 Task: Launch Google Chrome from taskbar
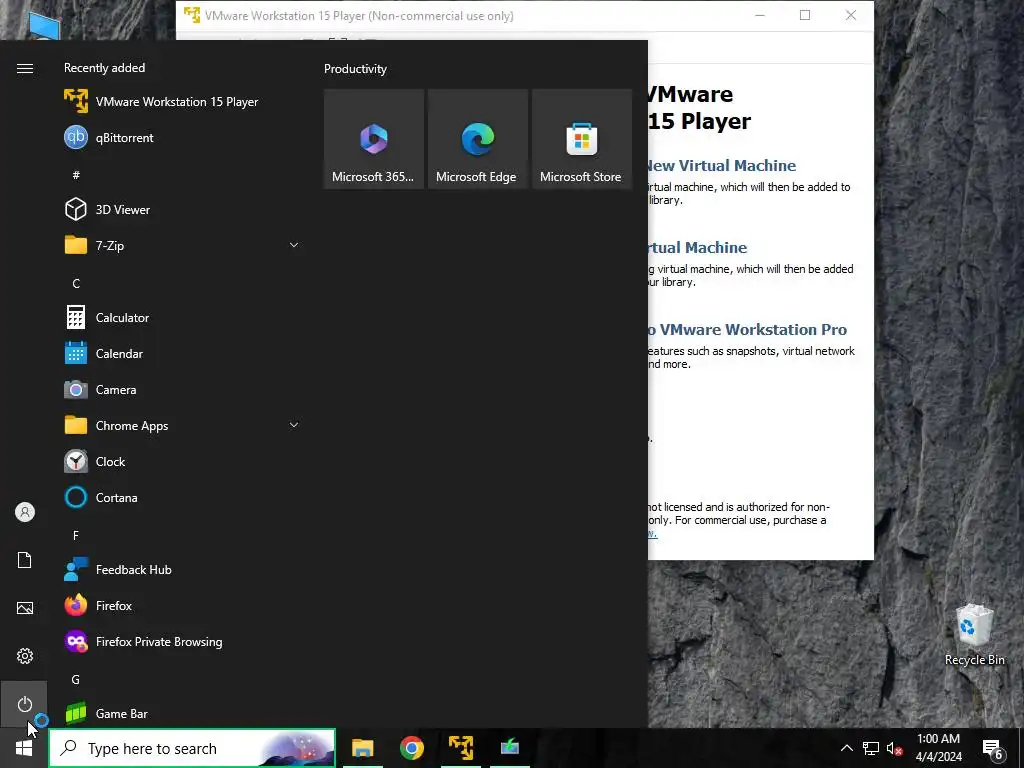(x=411, y=748)
